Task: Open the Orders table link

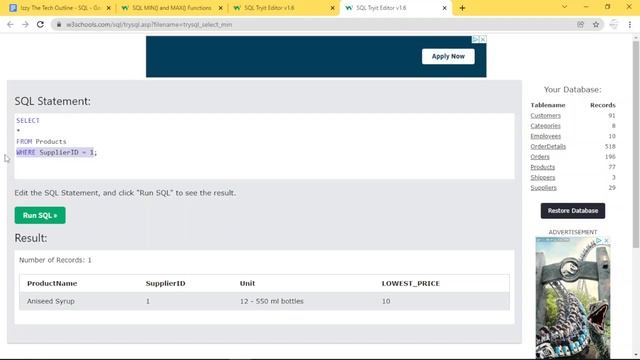Action: click(x=540, y=157)
